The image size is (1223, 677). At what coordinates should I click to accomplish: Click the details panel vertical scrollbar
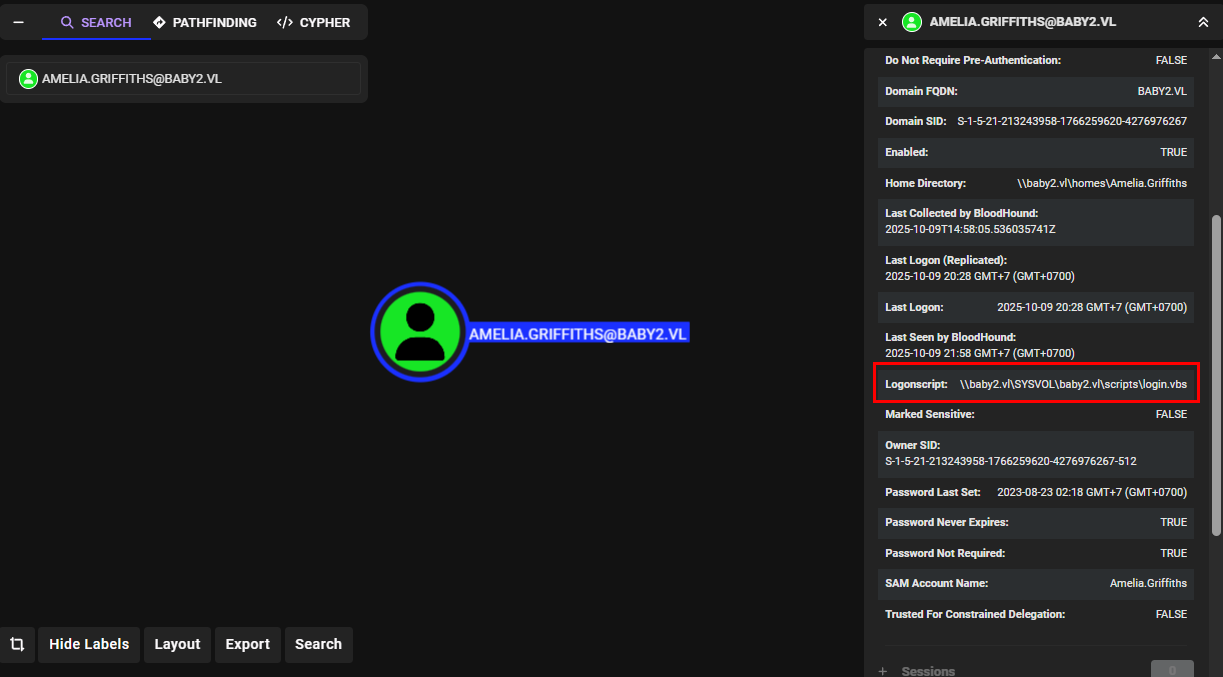1216,375
